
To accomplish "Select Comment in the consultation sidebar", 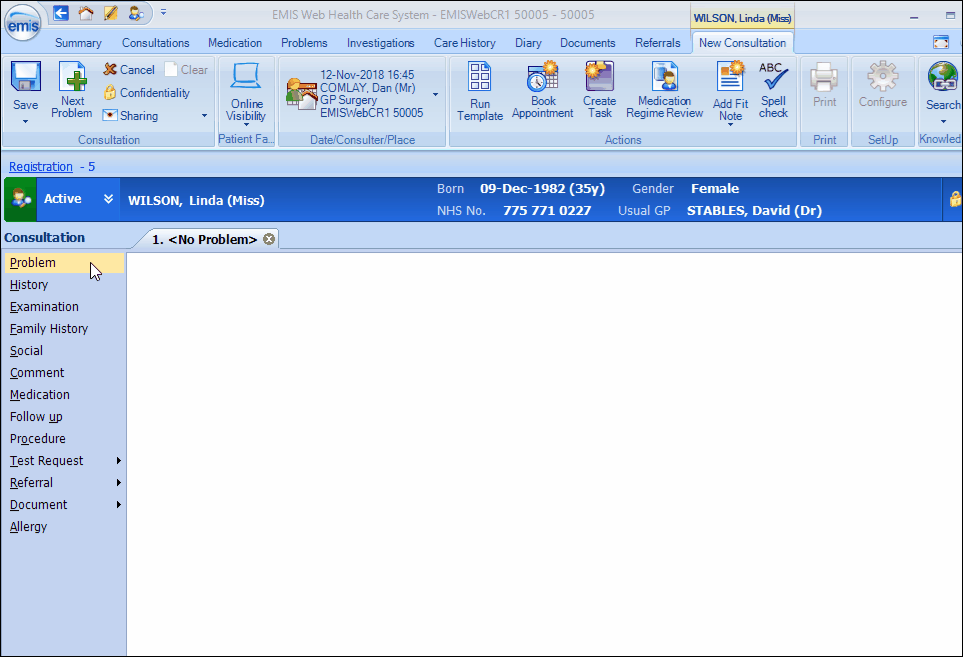I will coord(64,373).
